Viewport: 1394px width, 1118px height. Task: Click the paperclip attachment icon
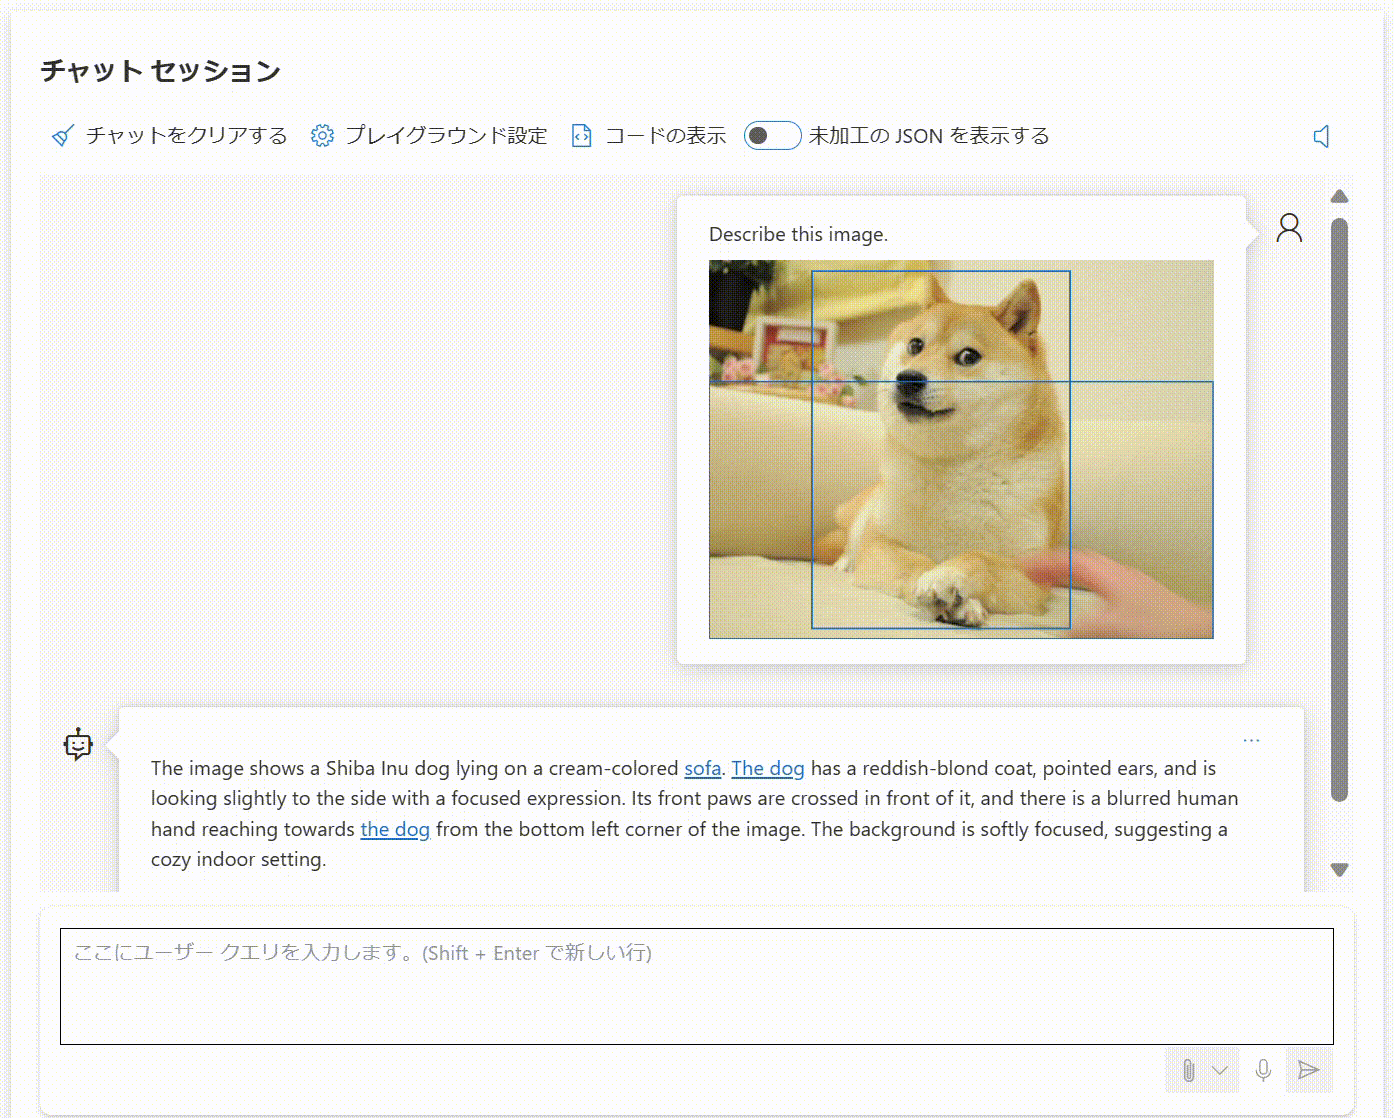pyautogui.click(x=1188, y=1071)
